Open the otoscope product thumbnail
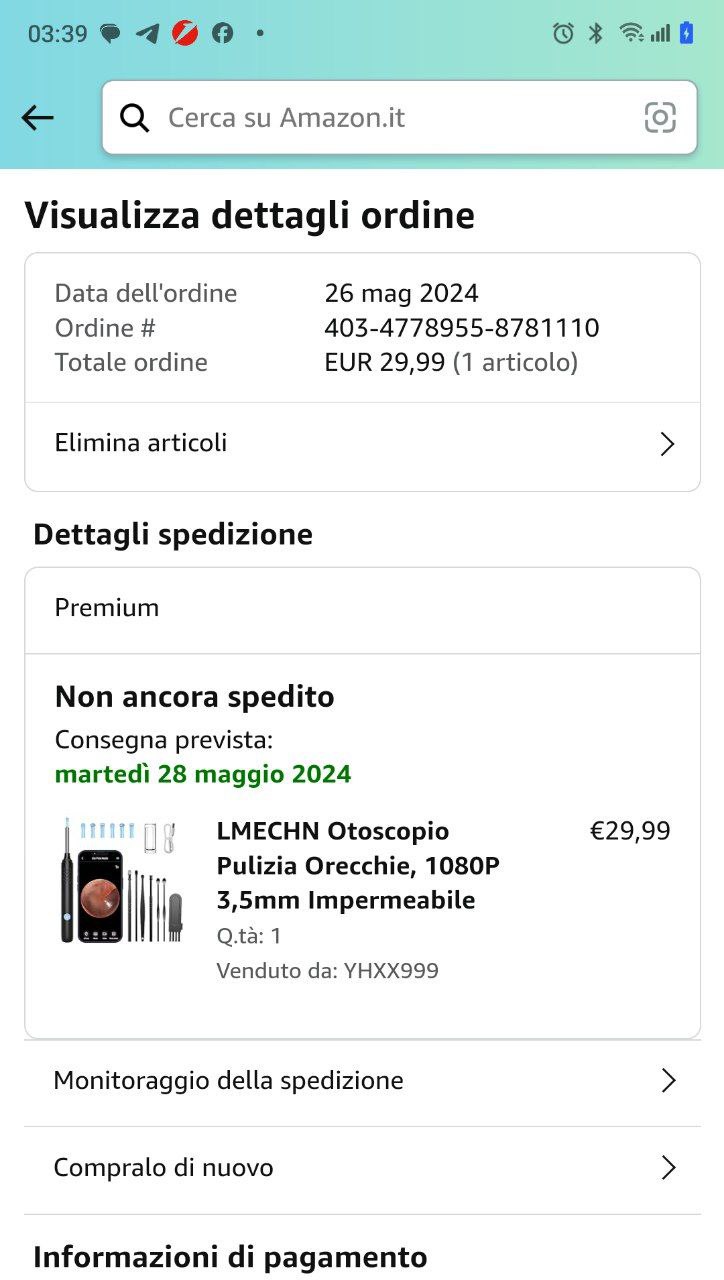The width and height of the screenshot is (724, 1280). pos(121,880)
